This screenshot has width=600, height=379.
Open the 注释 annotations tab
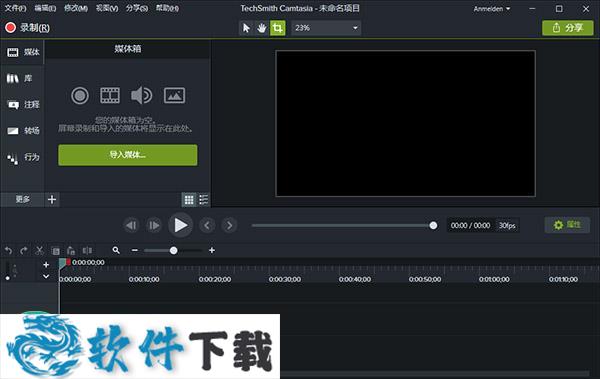[x=23, y=105]
